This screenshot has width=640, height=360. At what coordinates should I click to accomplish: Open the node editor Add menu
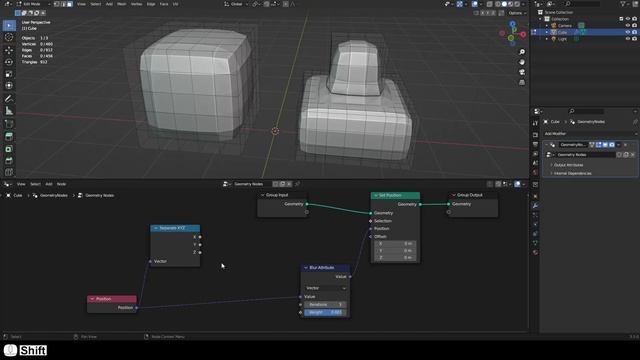[x=49, y=184]
